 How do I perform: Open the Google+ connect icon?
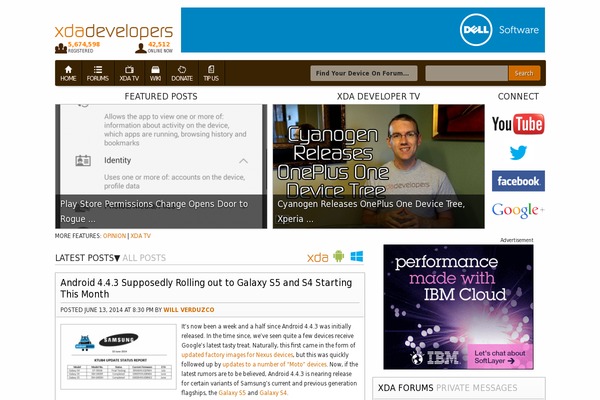(x=518, y=210)
